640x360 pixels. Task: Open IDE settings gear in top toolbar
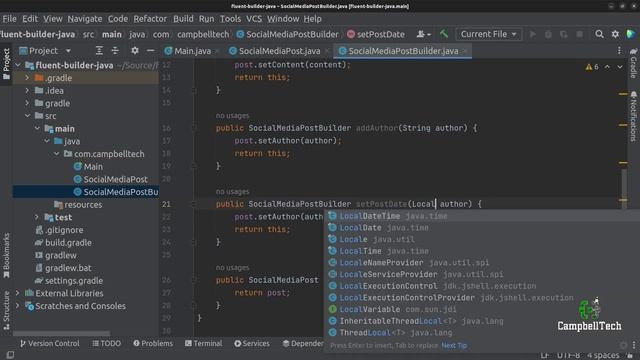pos(615,34)
